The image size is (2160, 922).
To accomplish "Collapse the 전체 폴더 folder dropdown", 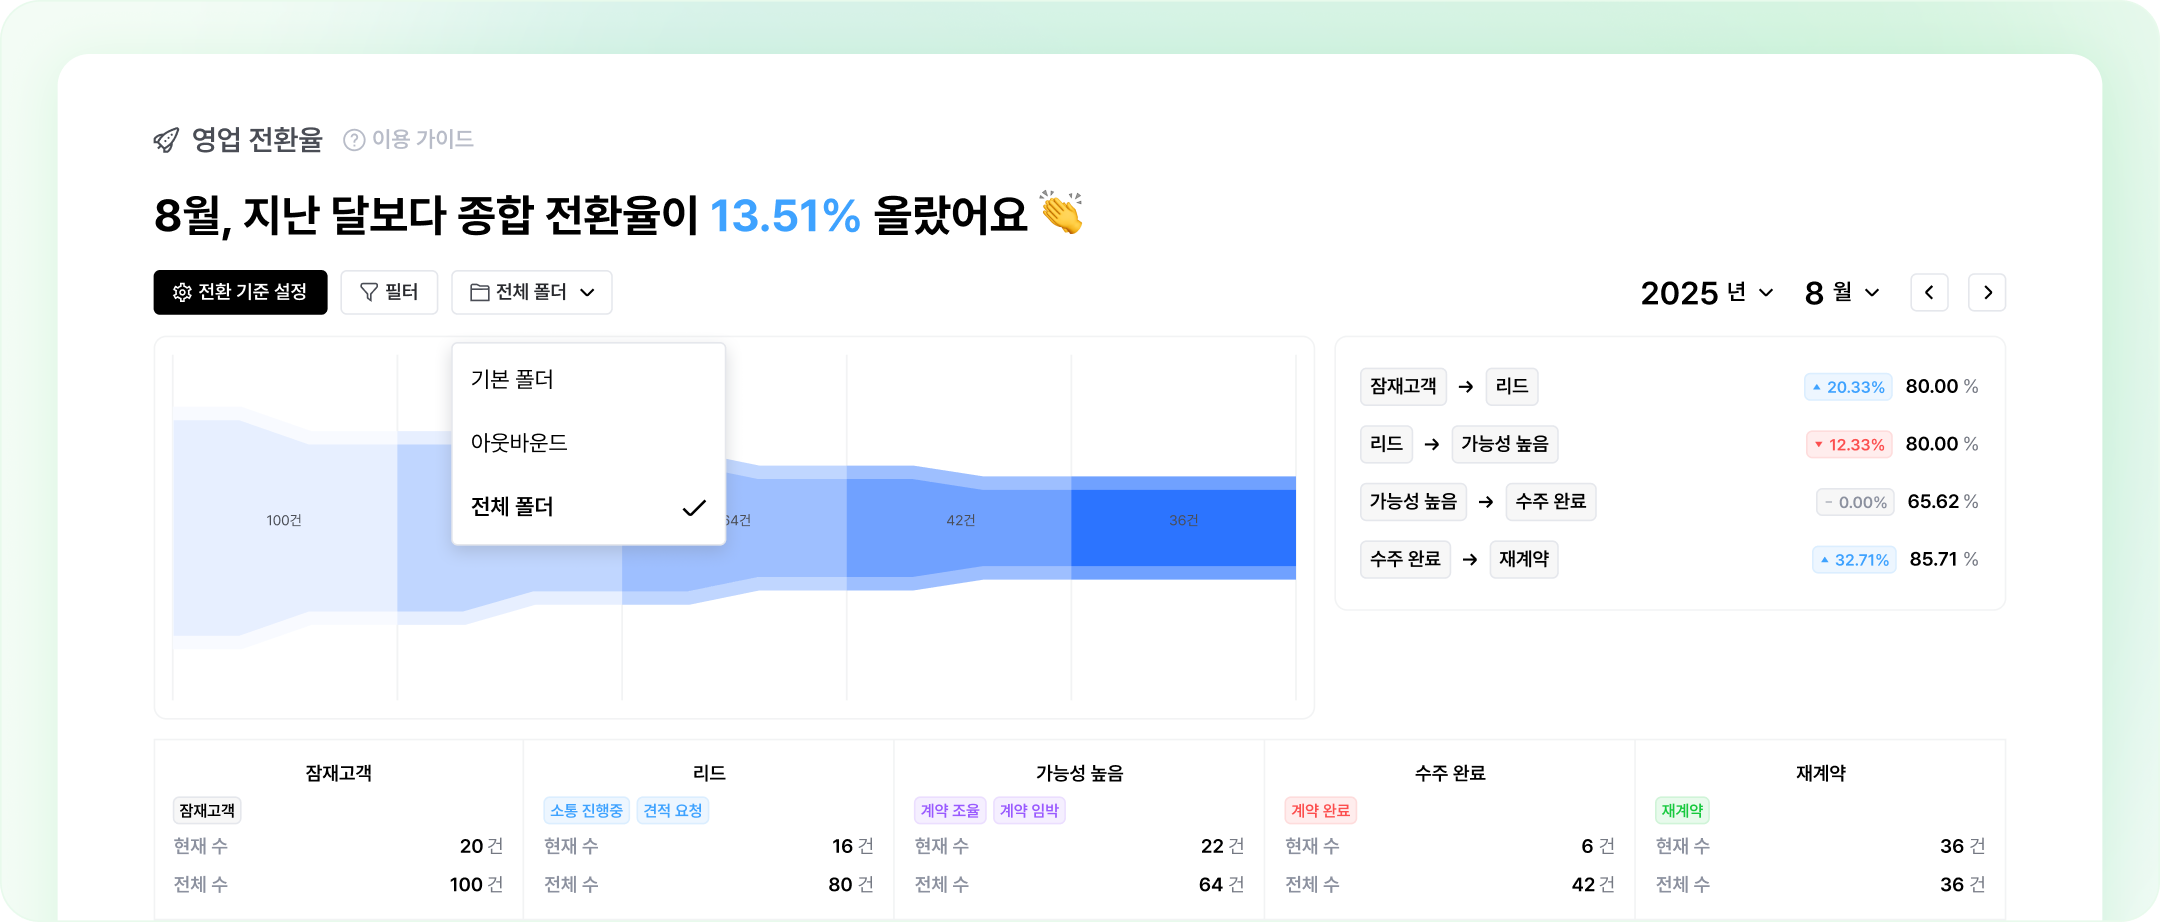I will coord(587,292).
